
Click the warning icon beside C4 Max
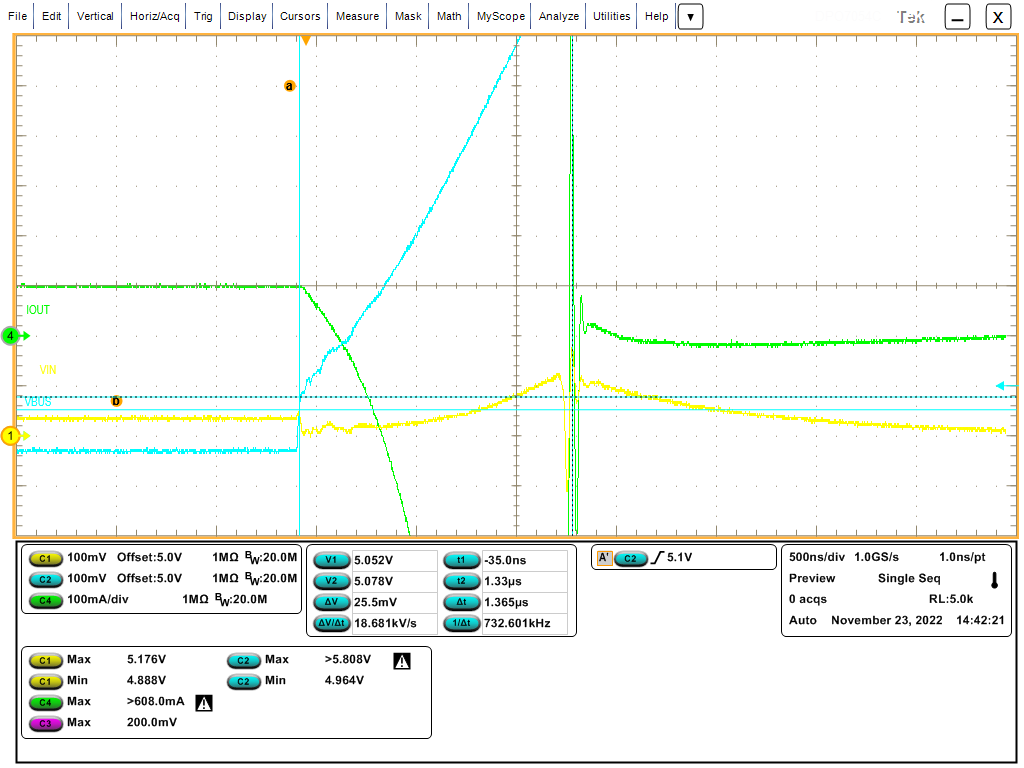[204, 703]
